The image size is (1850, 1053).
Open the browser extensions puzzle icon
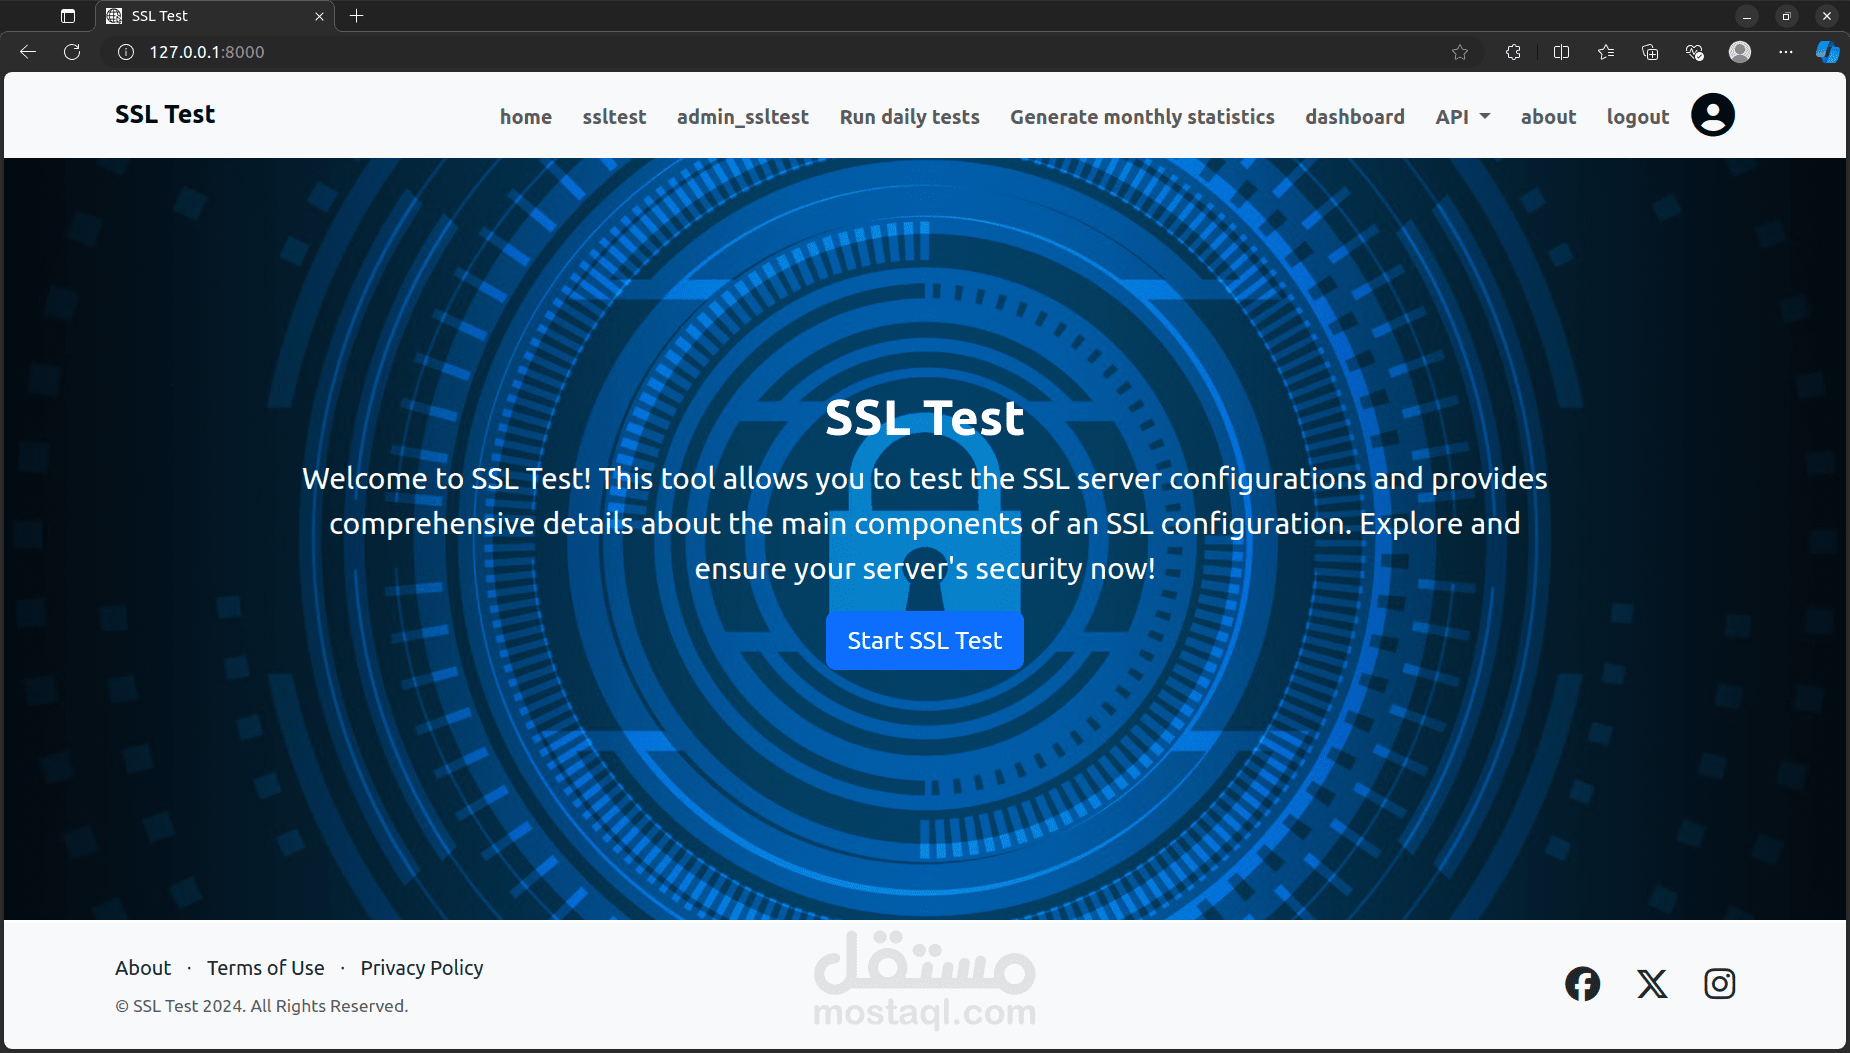click(x=1513, y=52)
